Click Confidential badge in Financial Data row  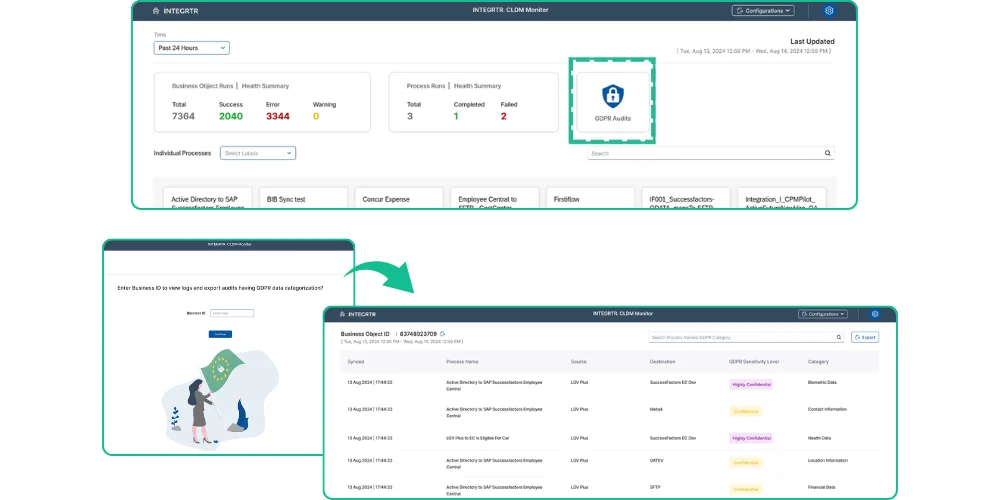pyautogui.click(x=746, y=490)
